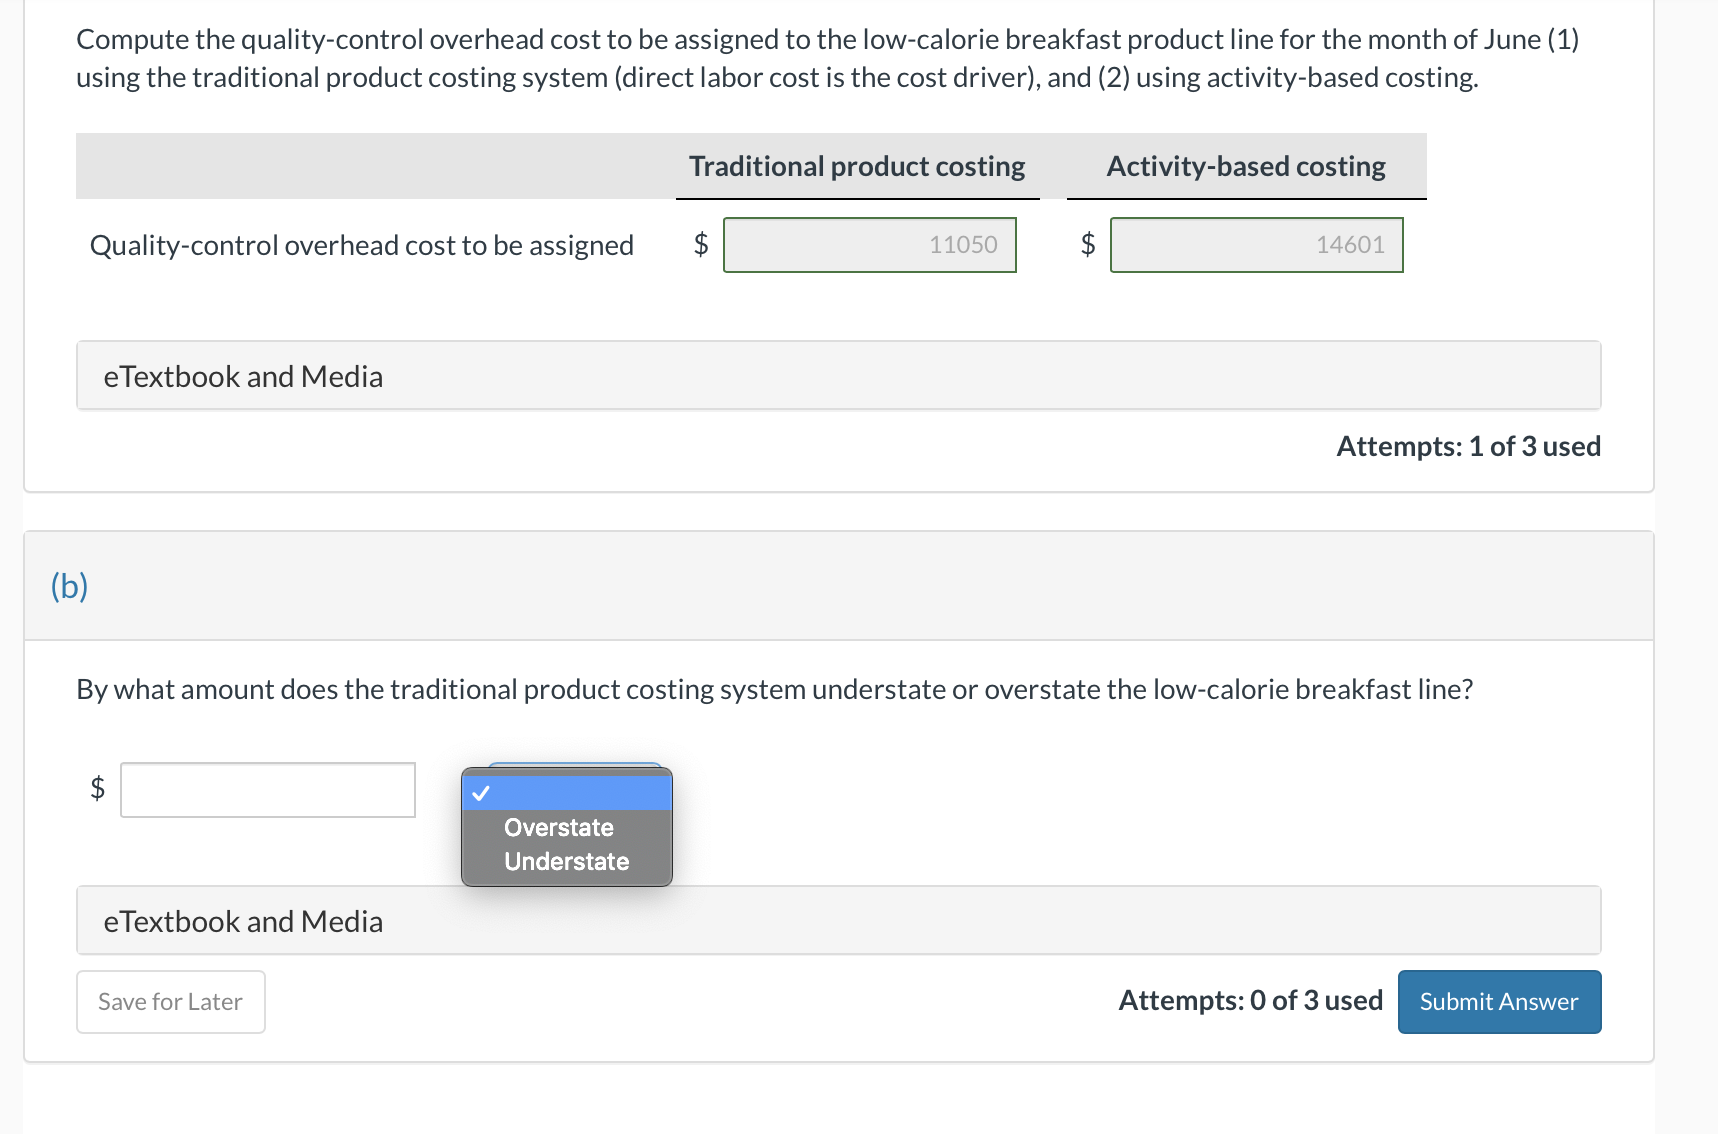Viewport: 1718px width, 1134px height.
Task: Click the dollar sign before the traditional costing field
Action: (701, 243)
